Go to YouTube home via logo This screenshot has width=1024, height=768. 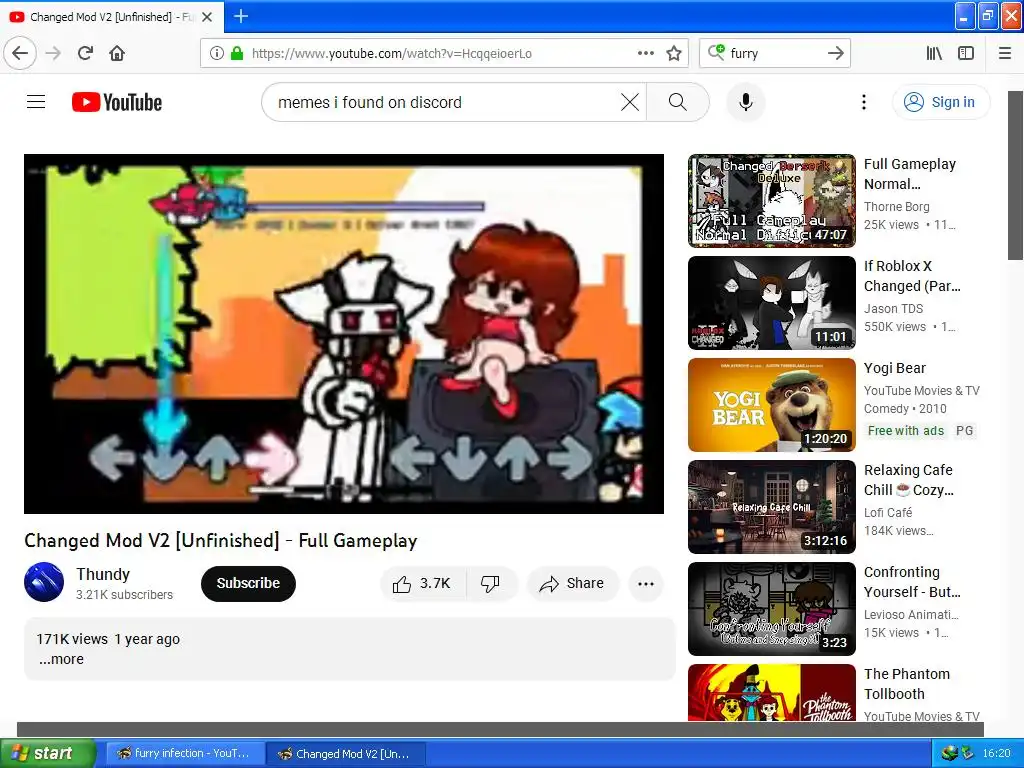(x=117, y=103)
